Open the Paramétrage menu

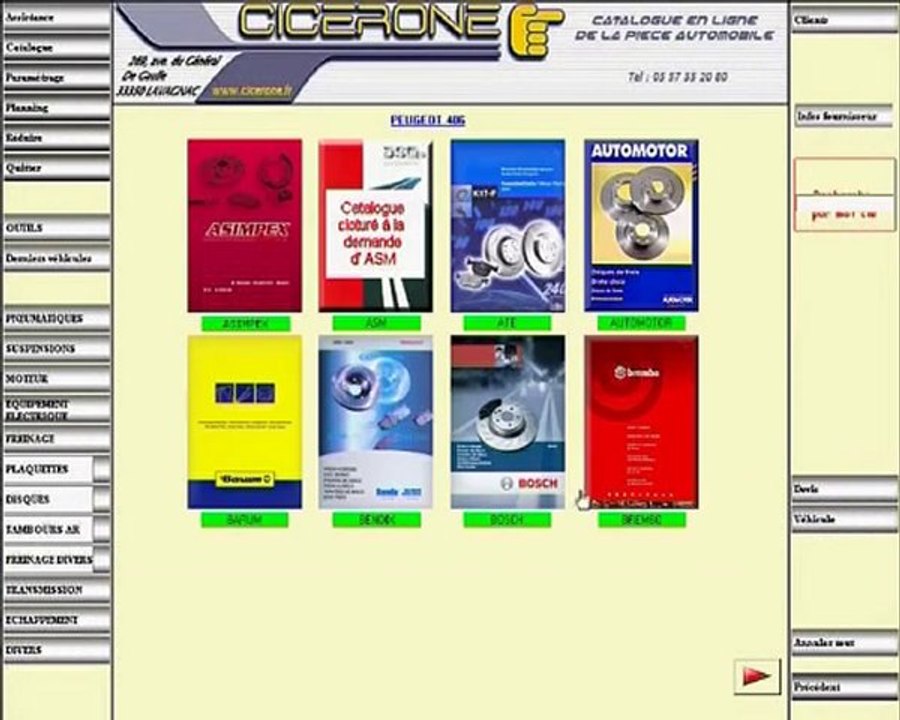[56, 78]
